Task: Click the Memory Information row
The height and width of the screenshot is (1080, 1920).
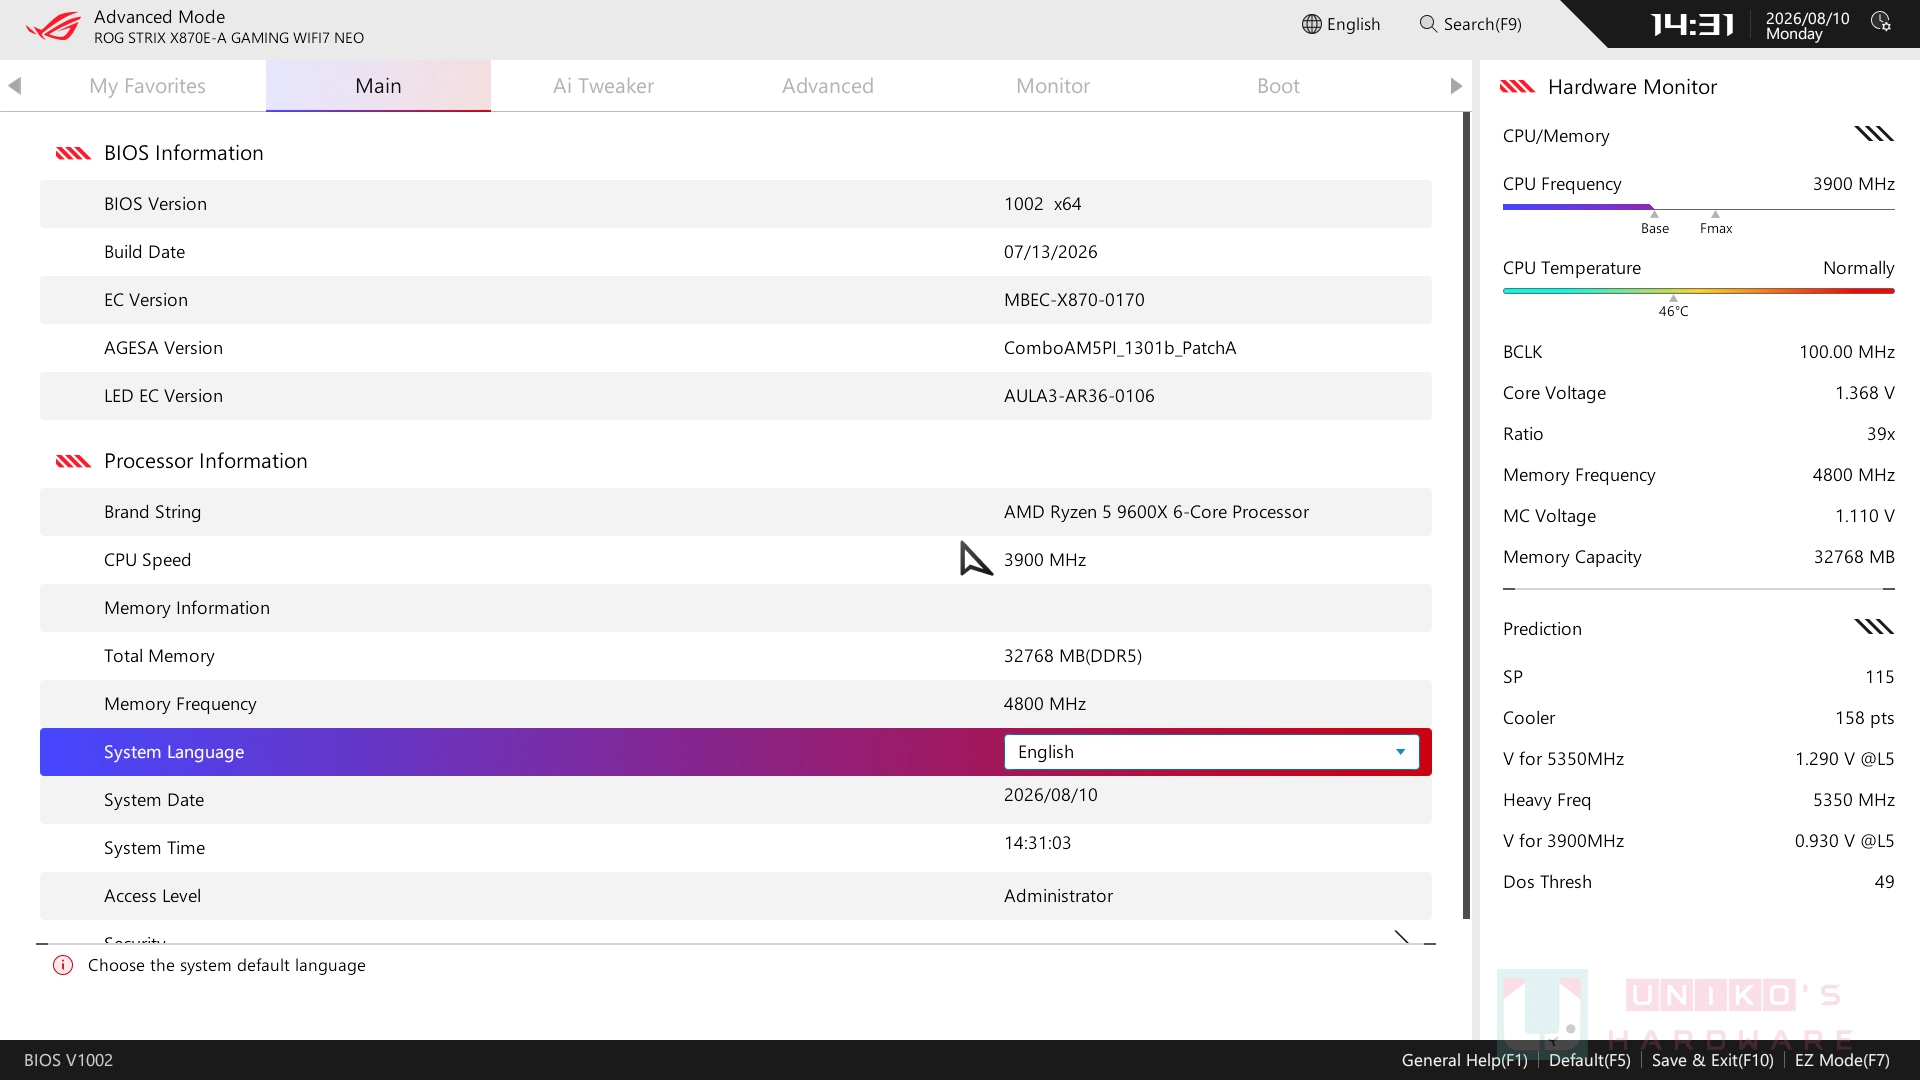Action: [735, 608]
